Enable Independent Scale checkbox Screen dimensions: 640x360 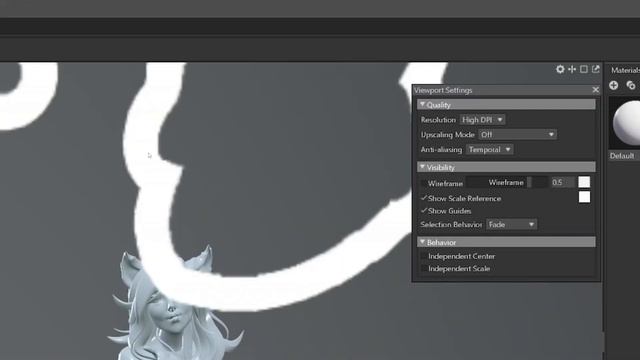pyautogui.click(x=424, y=268)
